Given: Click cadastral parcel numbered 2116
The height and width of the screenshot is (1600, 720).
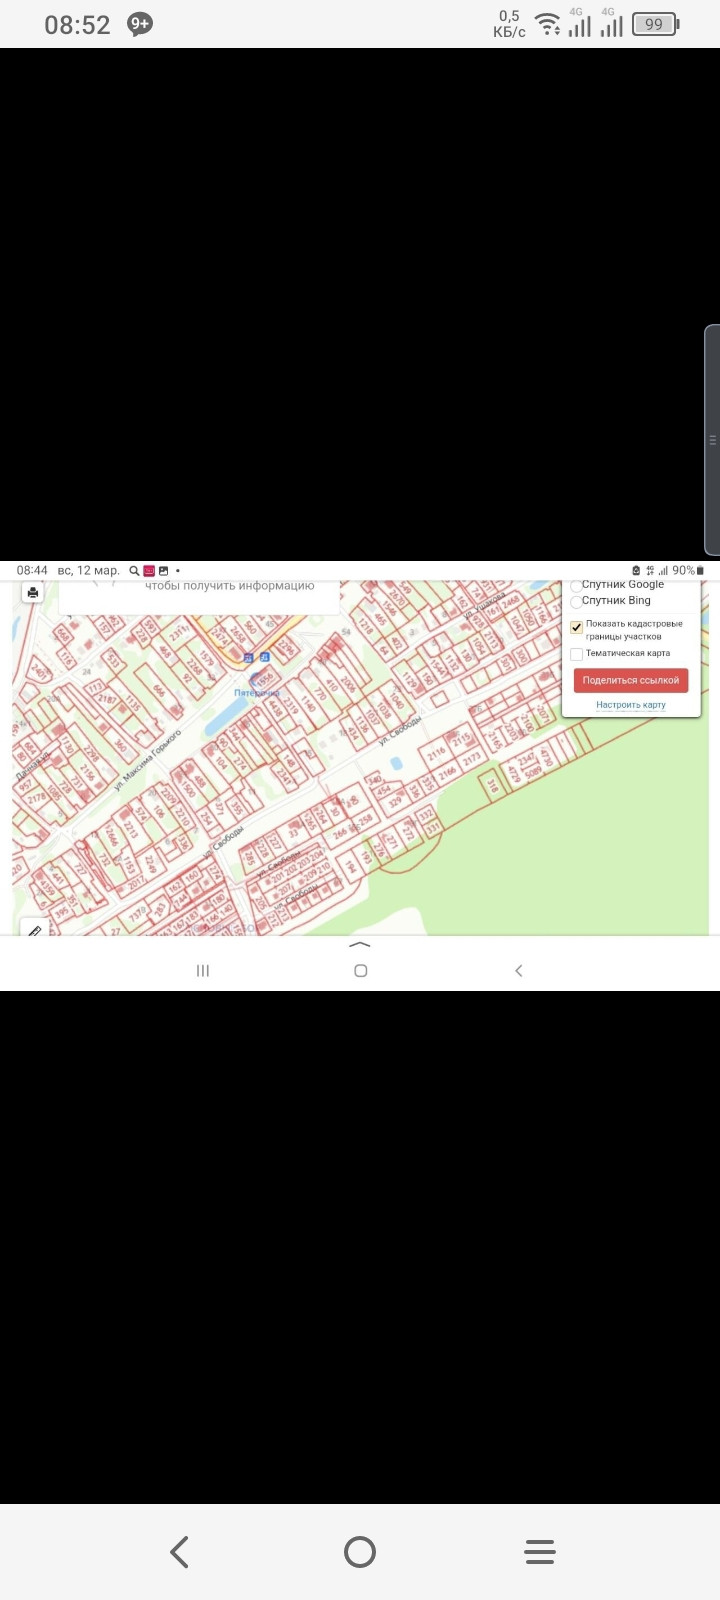Looking at the screenshot, I should [436, 753].
